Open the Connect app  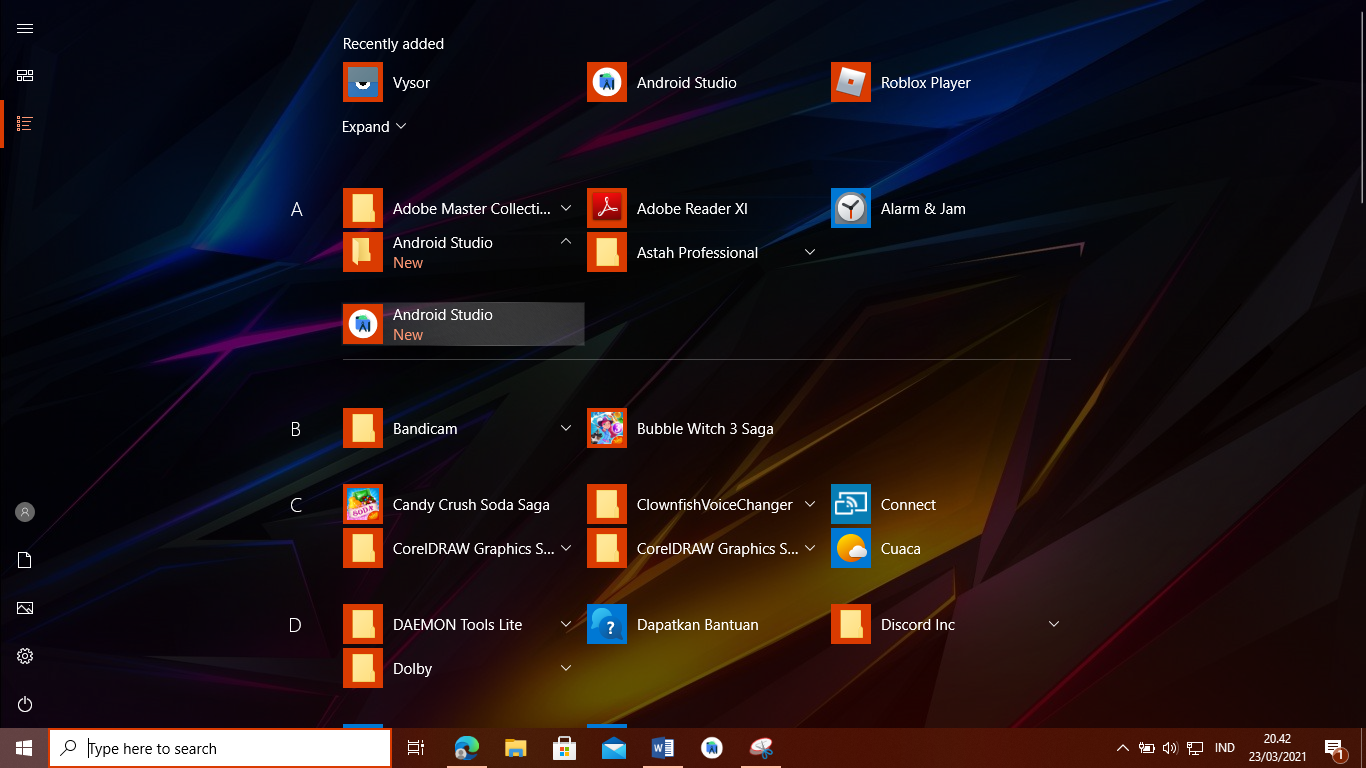tap(951, 504)
